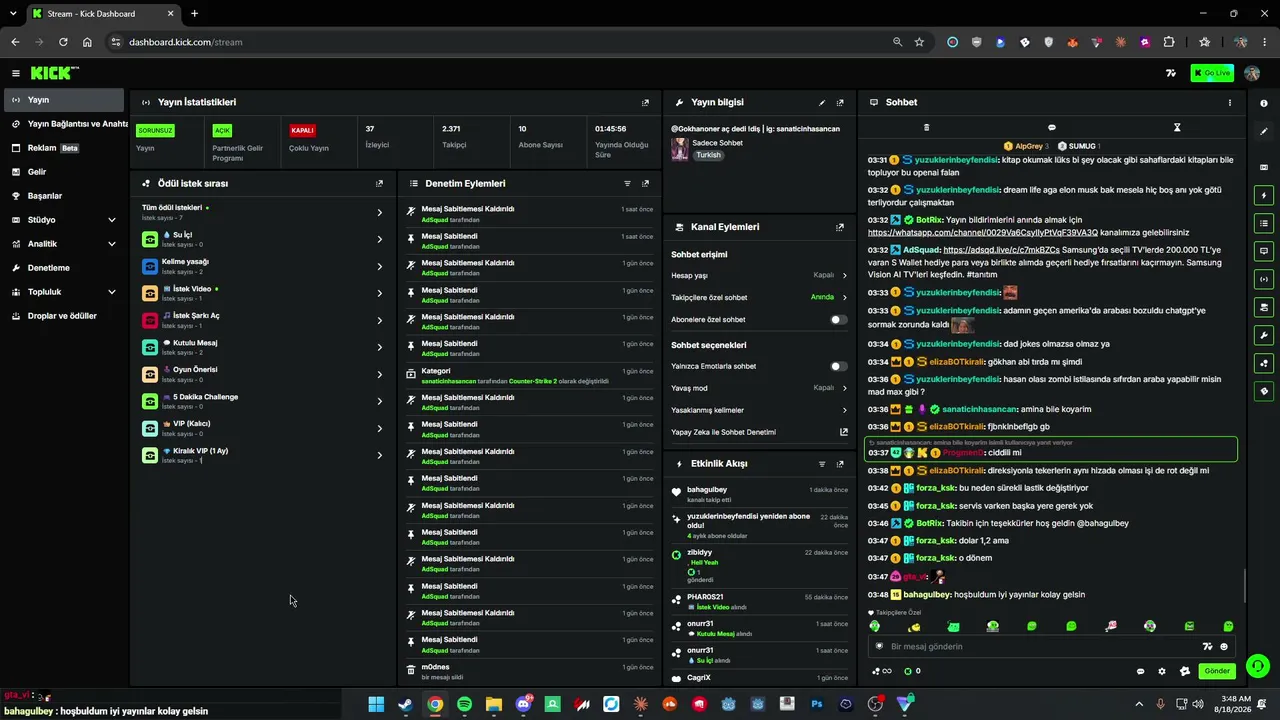Open Reklam Beta in the sidebar
Screen dimensions: 1280x720
[64, 148]
